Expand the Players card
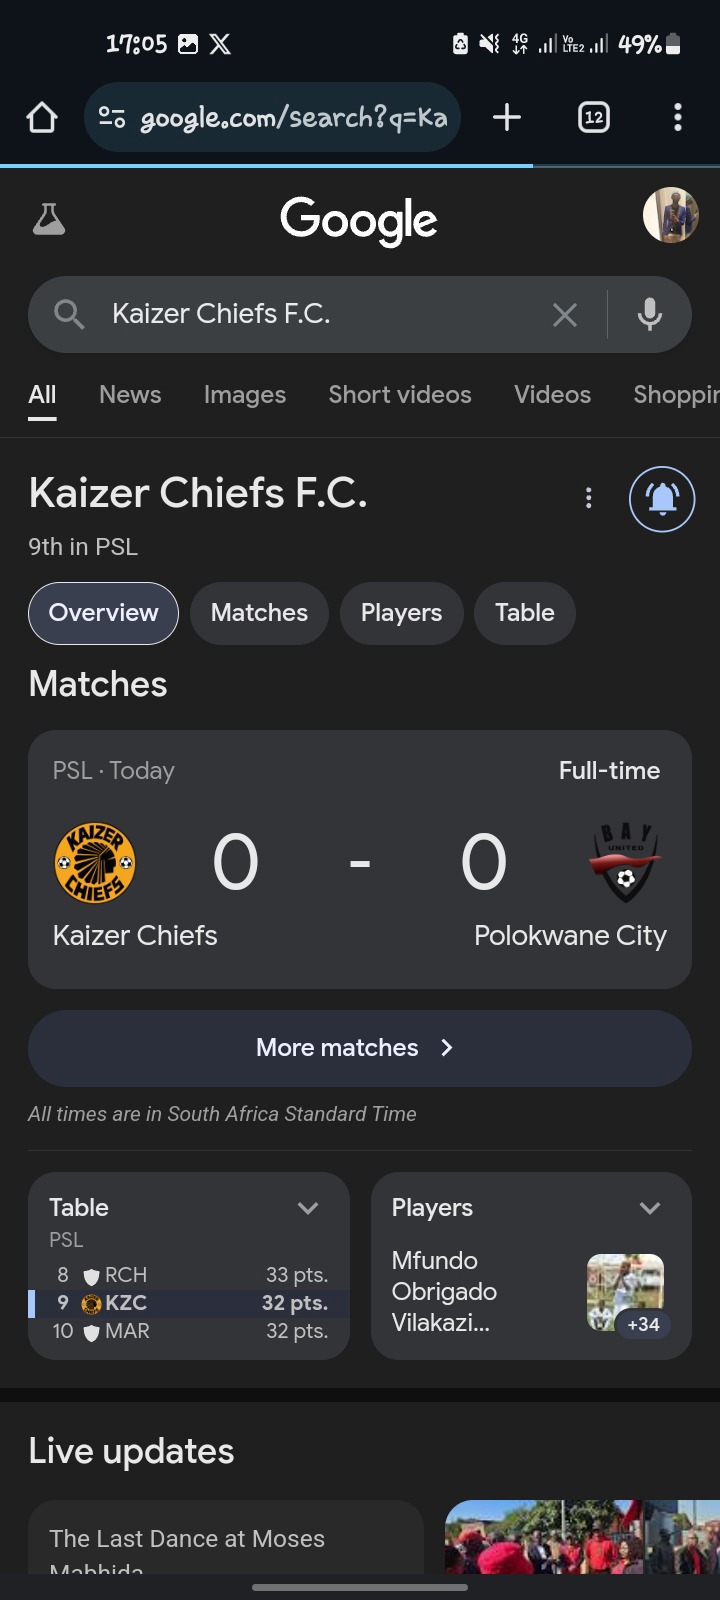 coord(650,1208)
